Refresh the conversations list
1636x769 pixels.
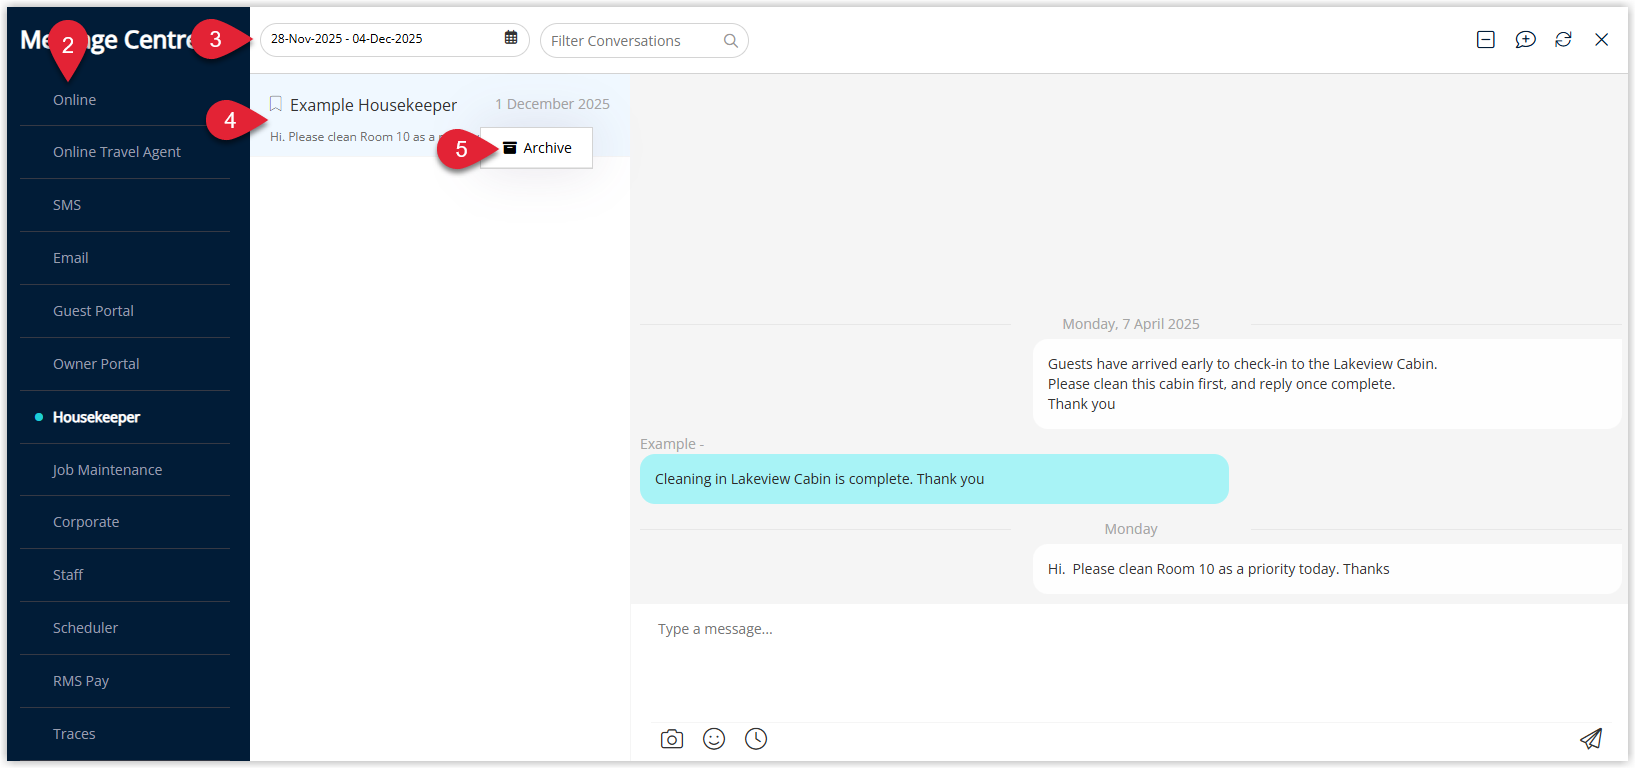[1563, 39]
